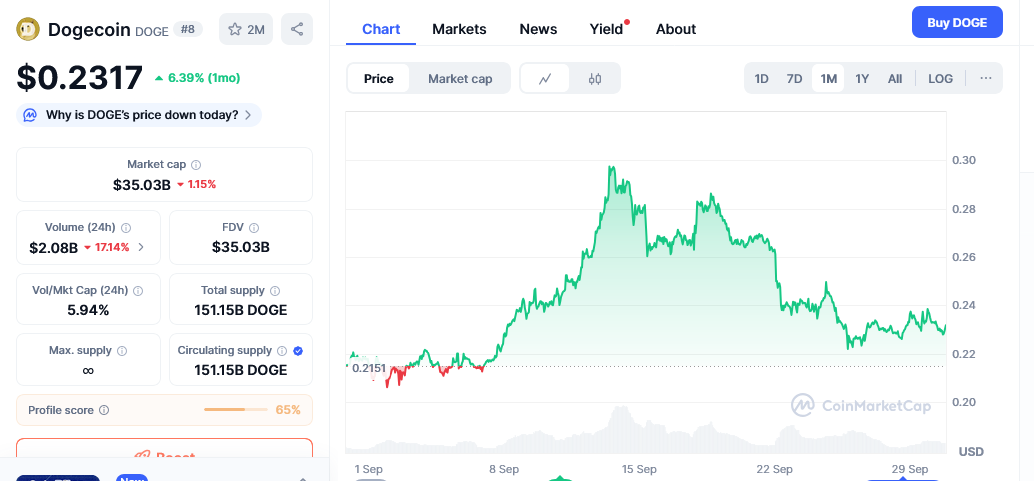Select the 7D time range

tap(794, 79)
